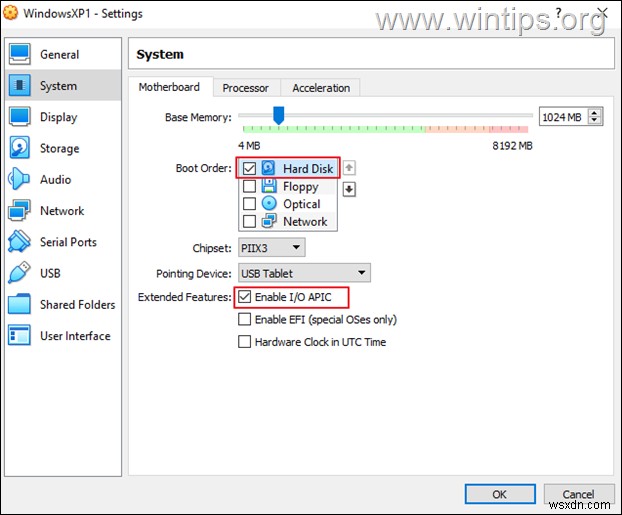The image size is (622, 515).
Task: Select the Audio label in sidebar
Action: (56, 179)
